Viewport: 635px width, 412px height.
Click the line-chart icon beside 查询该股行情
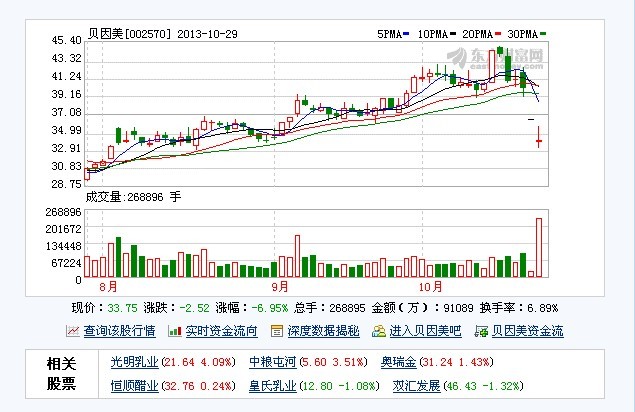pos(72,331)
